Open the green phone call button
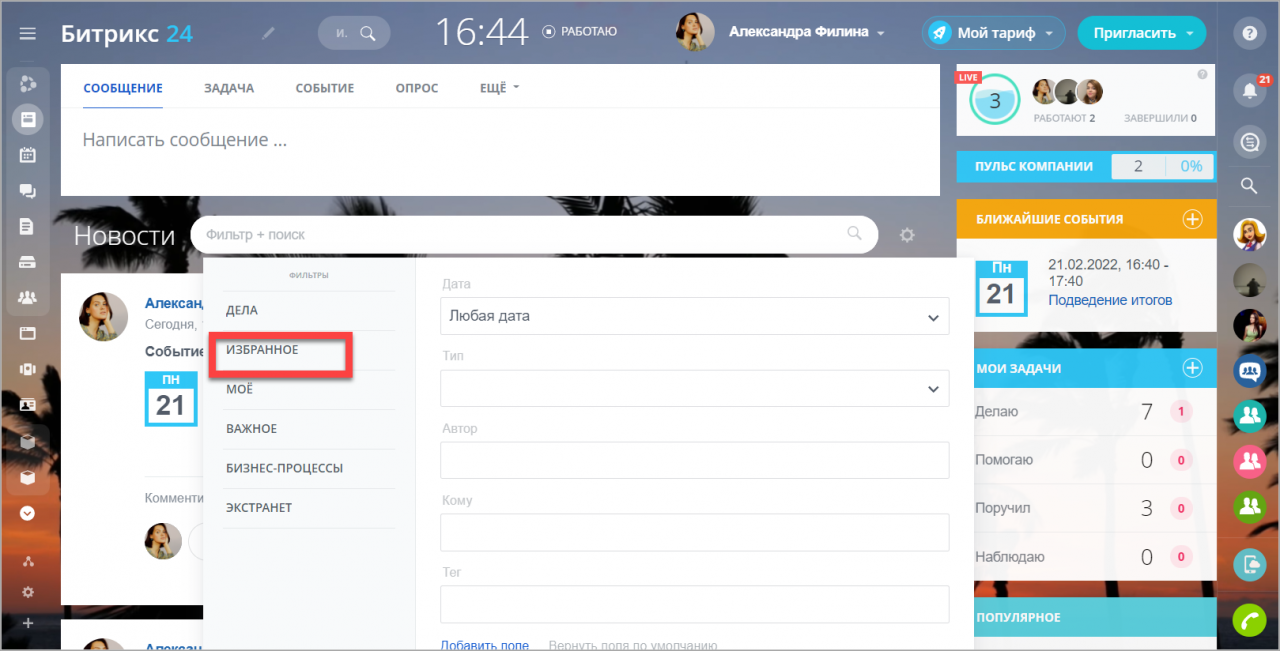Screen dimensions: 1280x651 (x=1249, y=620)
